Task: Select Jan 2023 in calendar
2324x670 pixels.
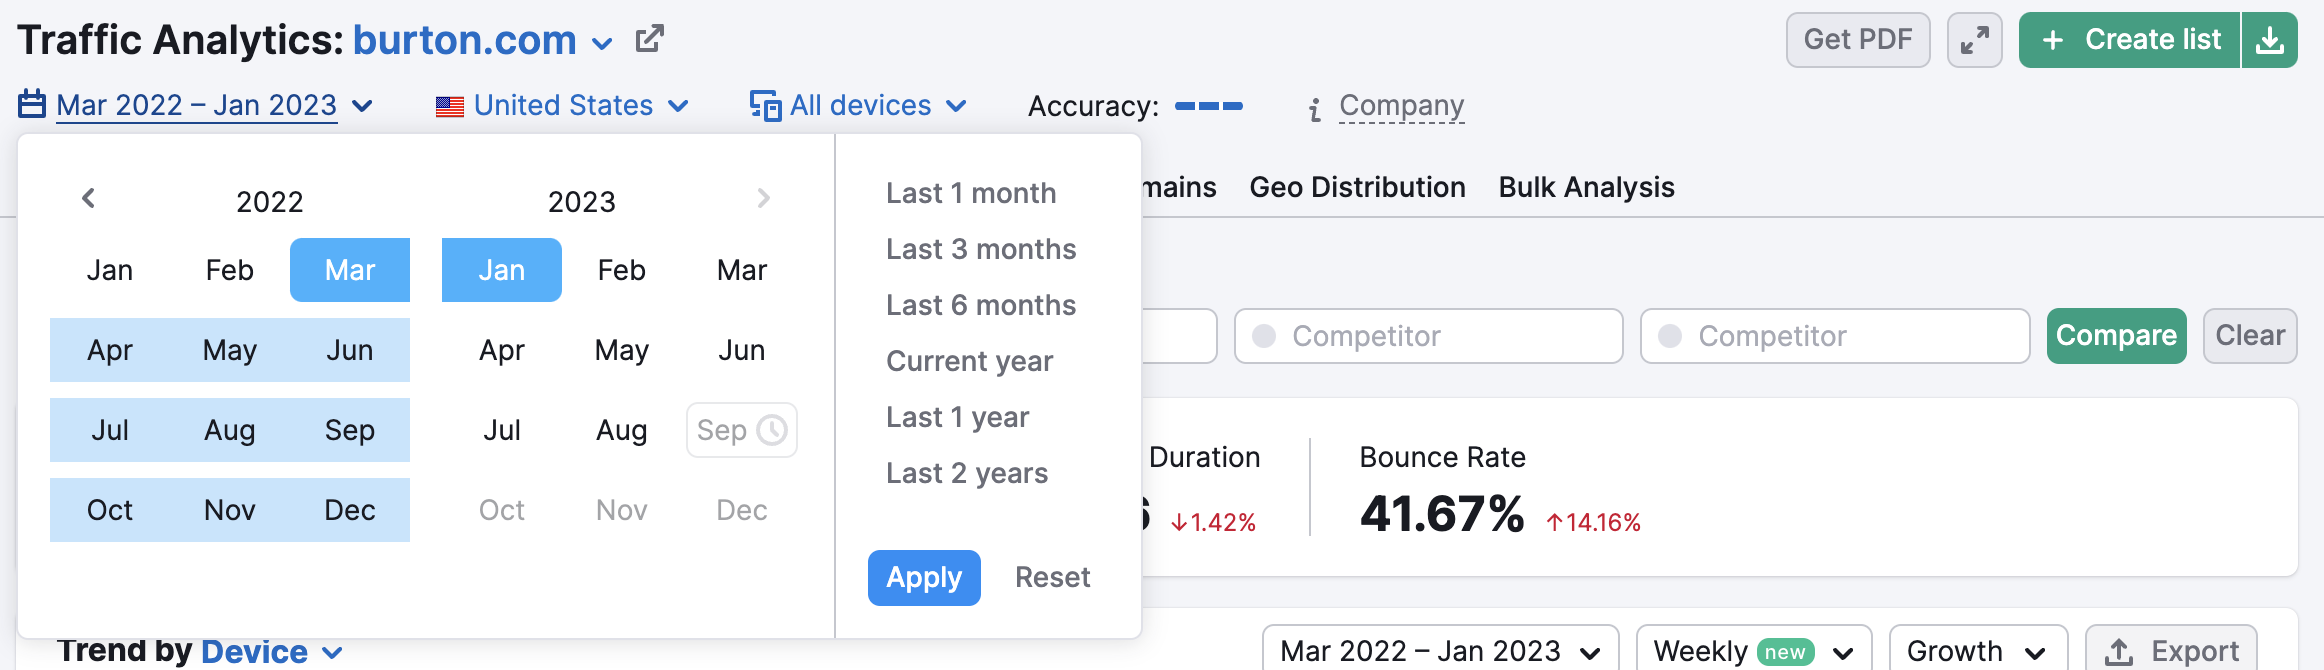Action: (x=502, y=270)
